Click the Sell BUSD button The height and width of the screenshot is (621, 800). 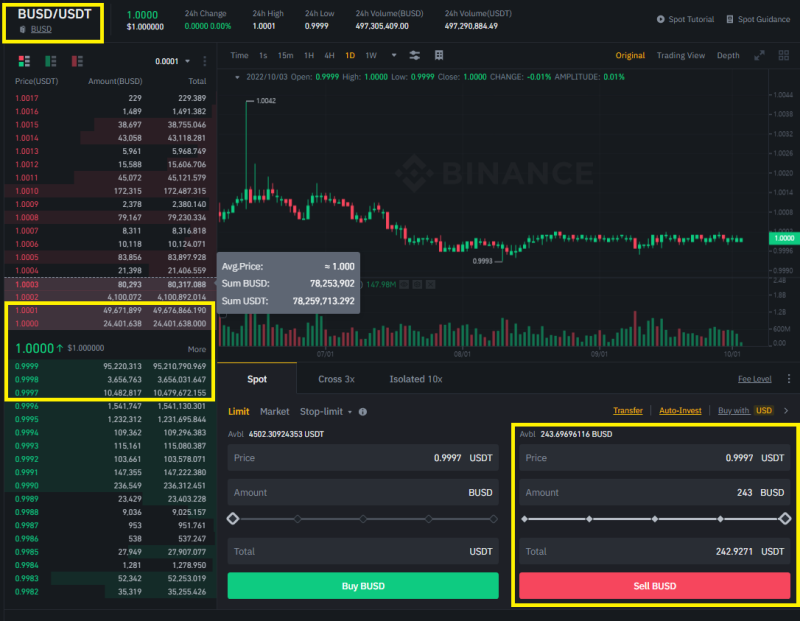(655, 586)
